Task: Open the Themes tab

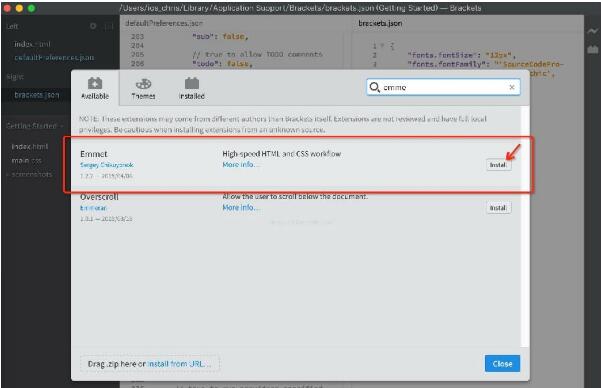Action: [143, 89]
